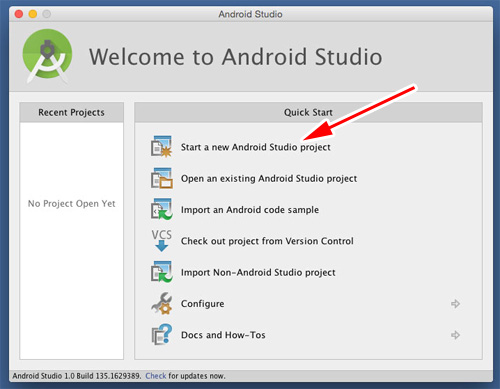Click the new Android Studio project icon

(162, 146)
